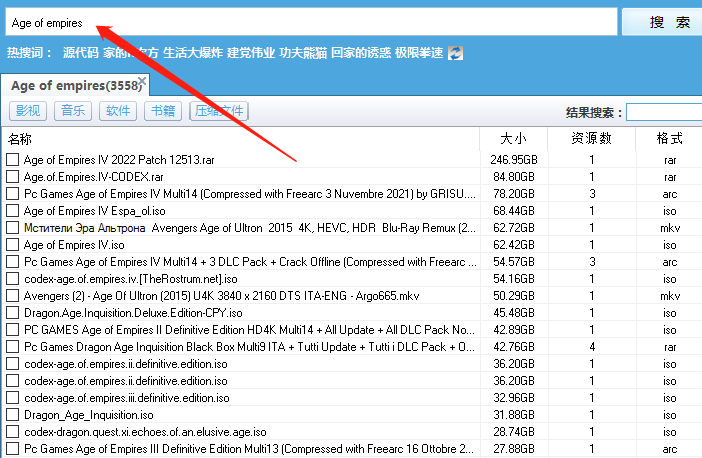Open hot search term 回家的诱惑
The width and height of the screenshot is (702, 458).
point(361,53)
